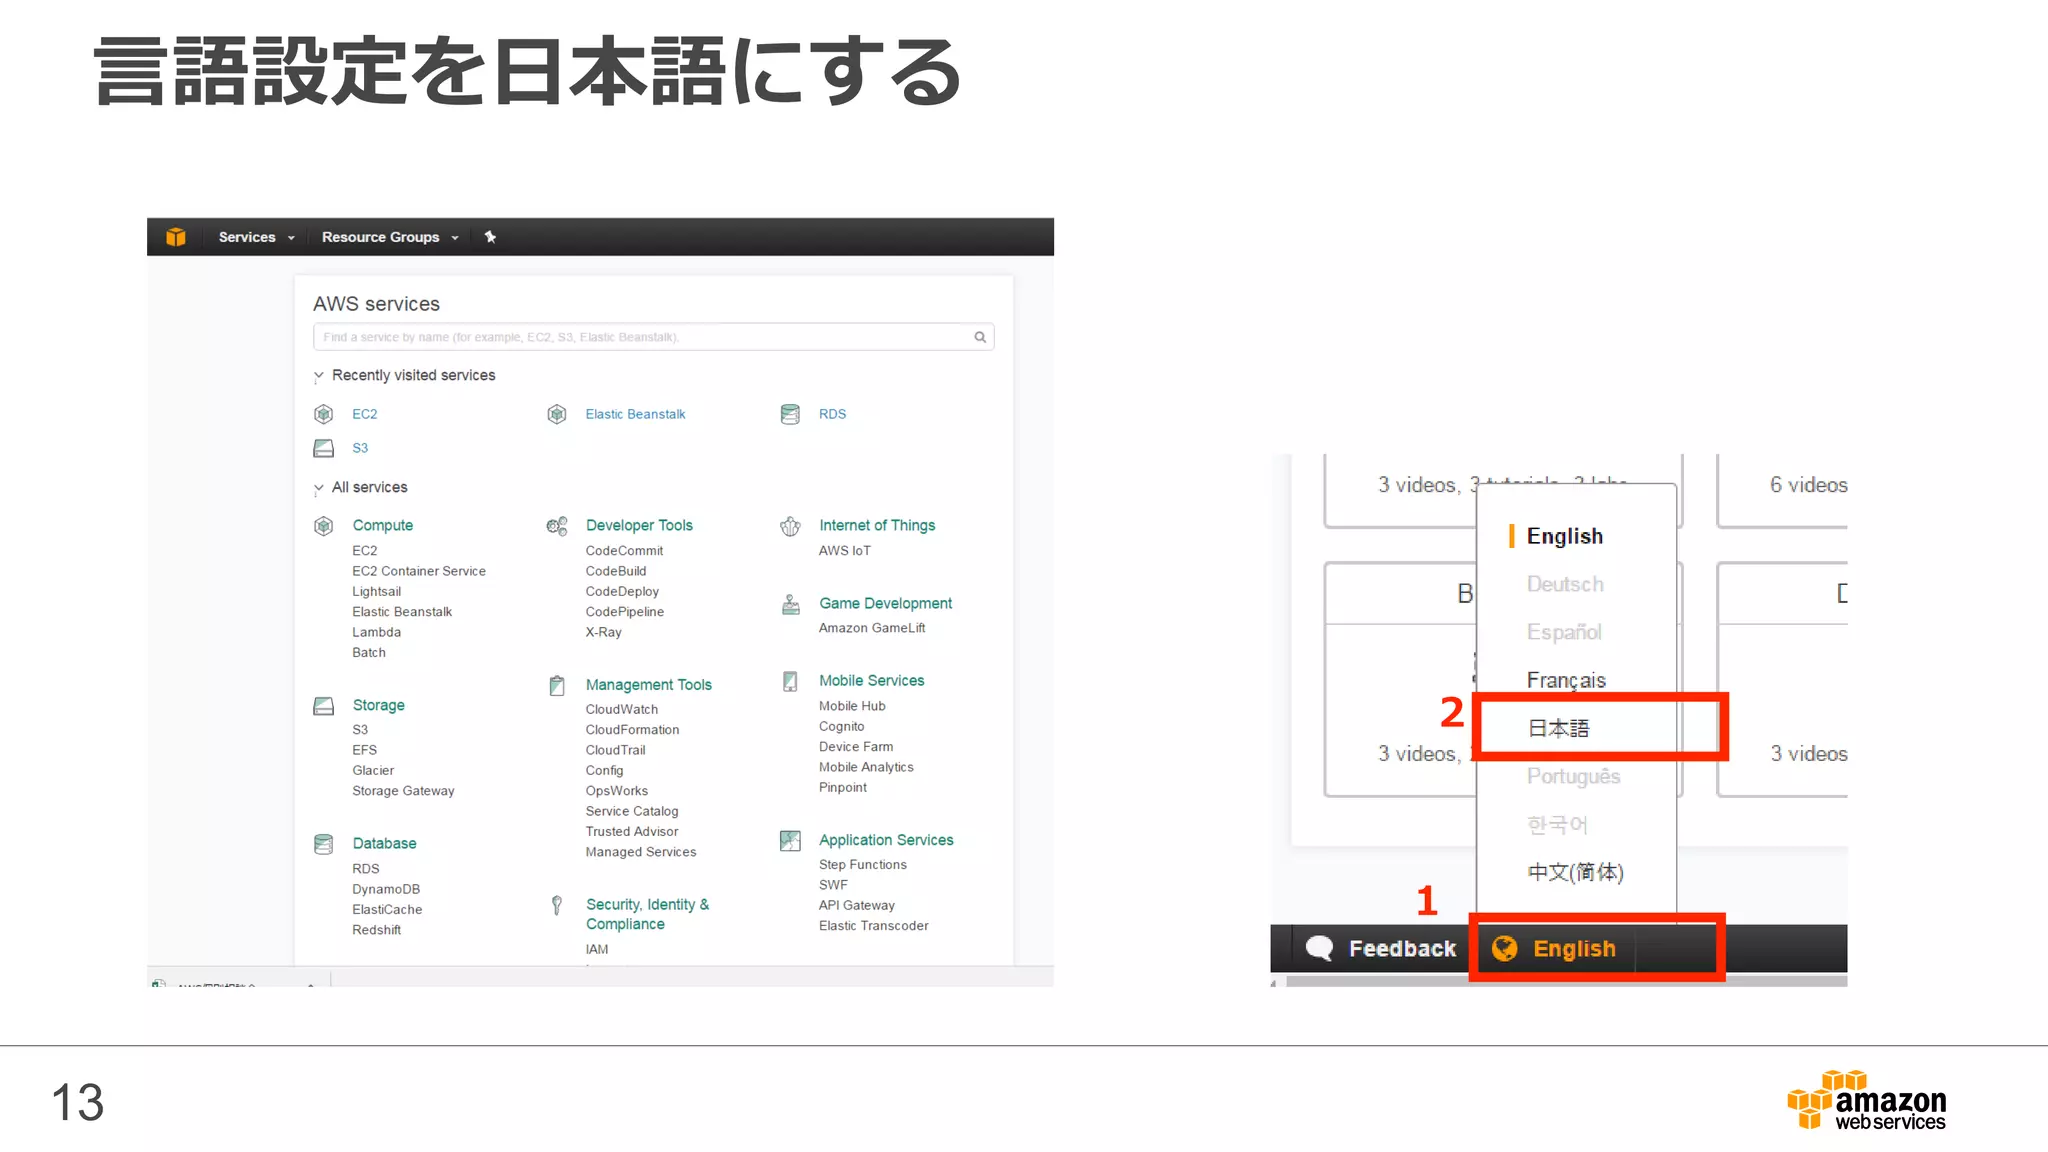Open CloudFormation service
Viewport: 2048px width, 1152px height.
[632, 730]
